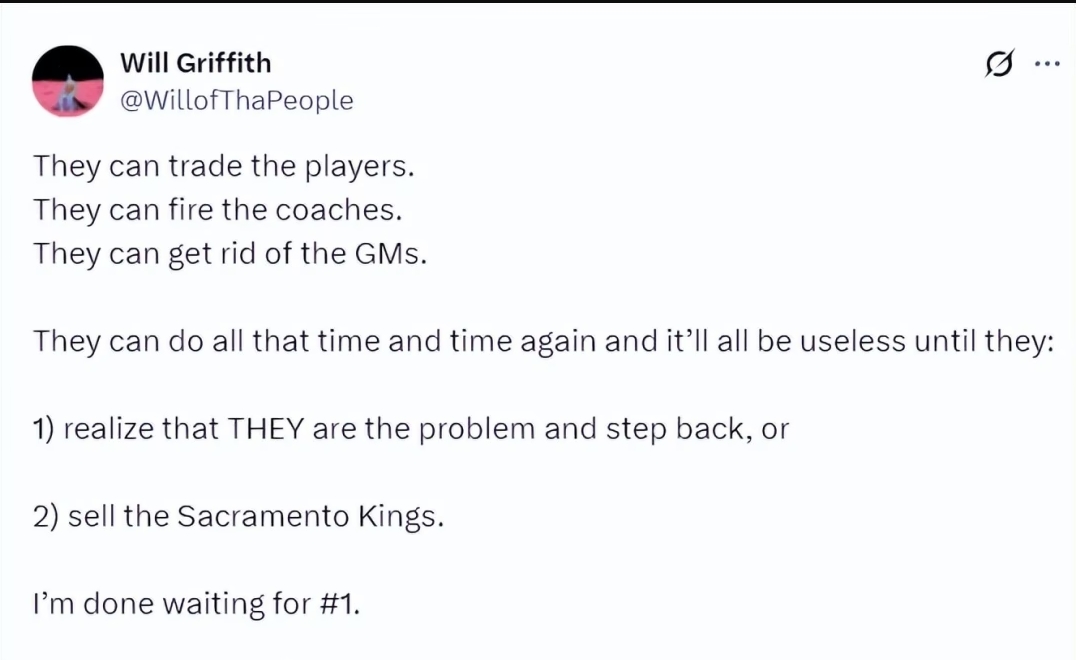Click the option "1) realize that THEY are the problem"

411,429
